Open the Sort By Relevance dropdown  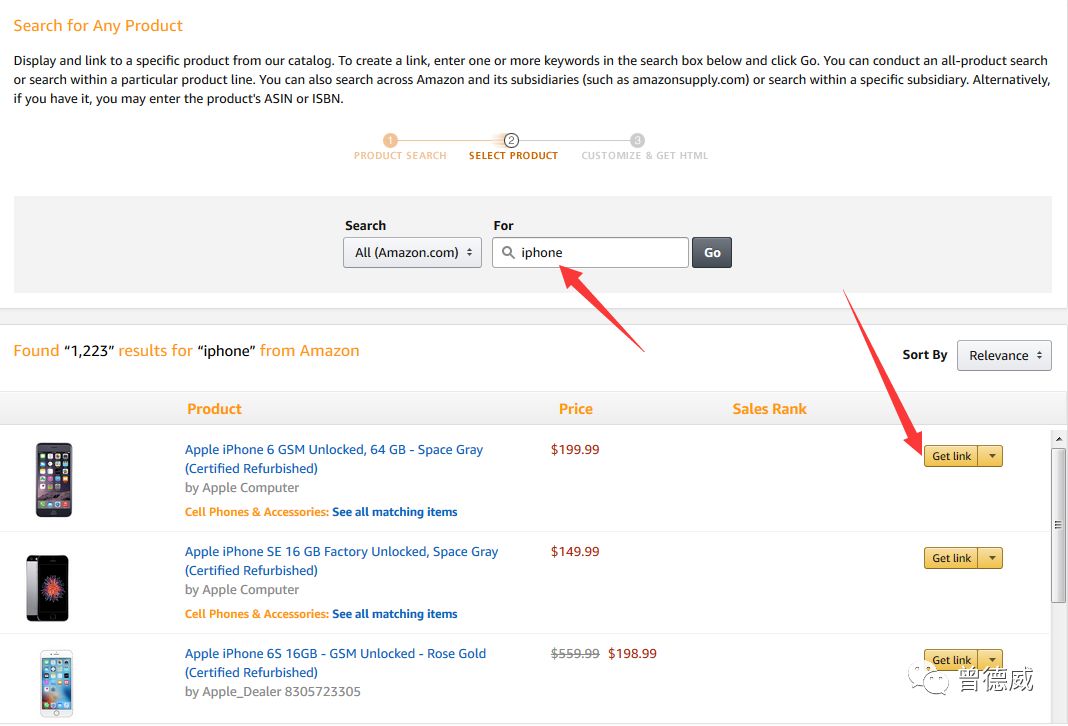1004,356
